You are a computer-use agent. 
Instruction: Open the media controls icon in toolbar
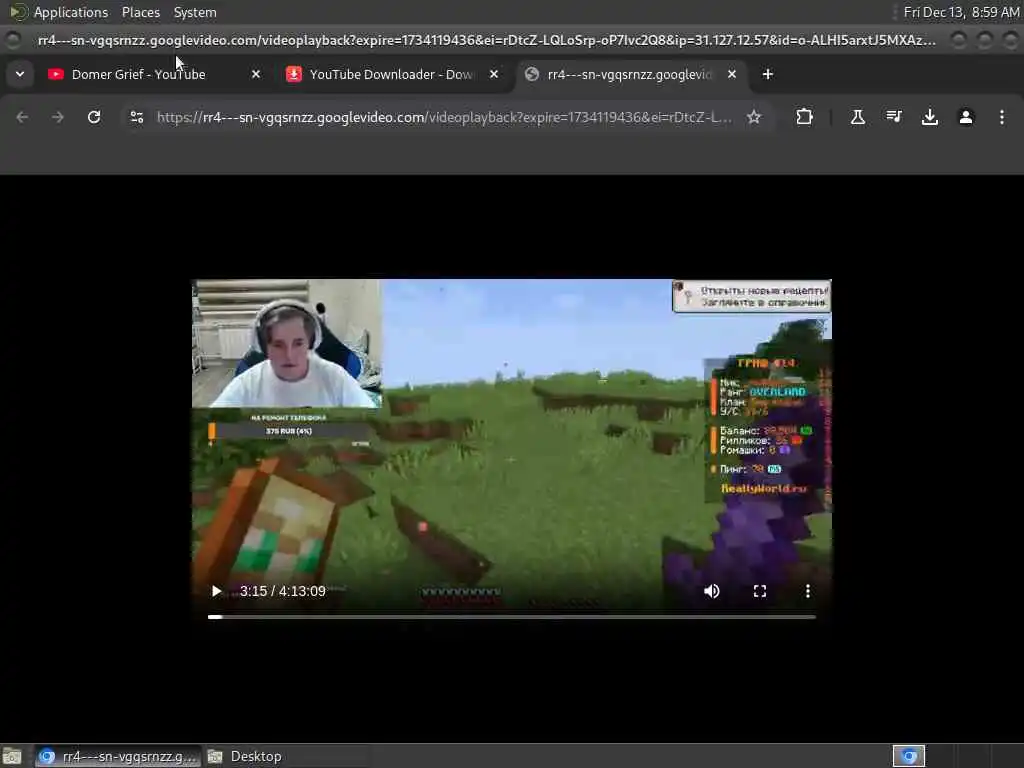[894, 118]
